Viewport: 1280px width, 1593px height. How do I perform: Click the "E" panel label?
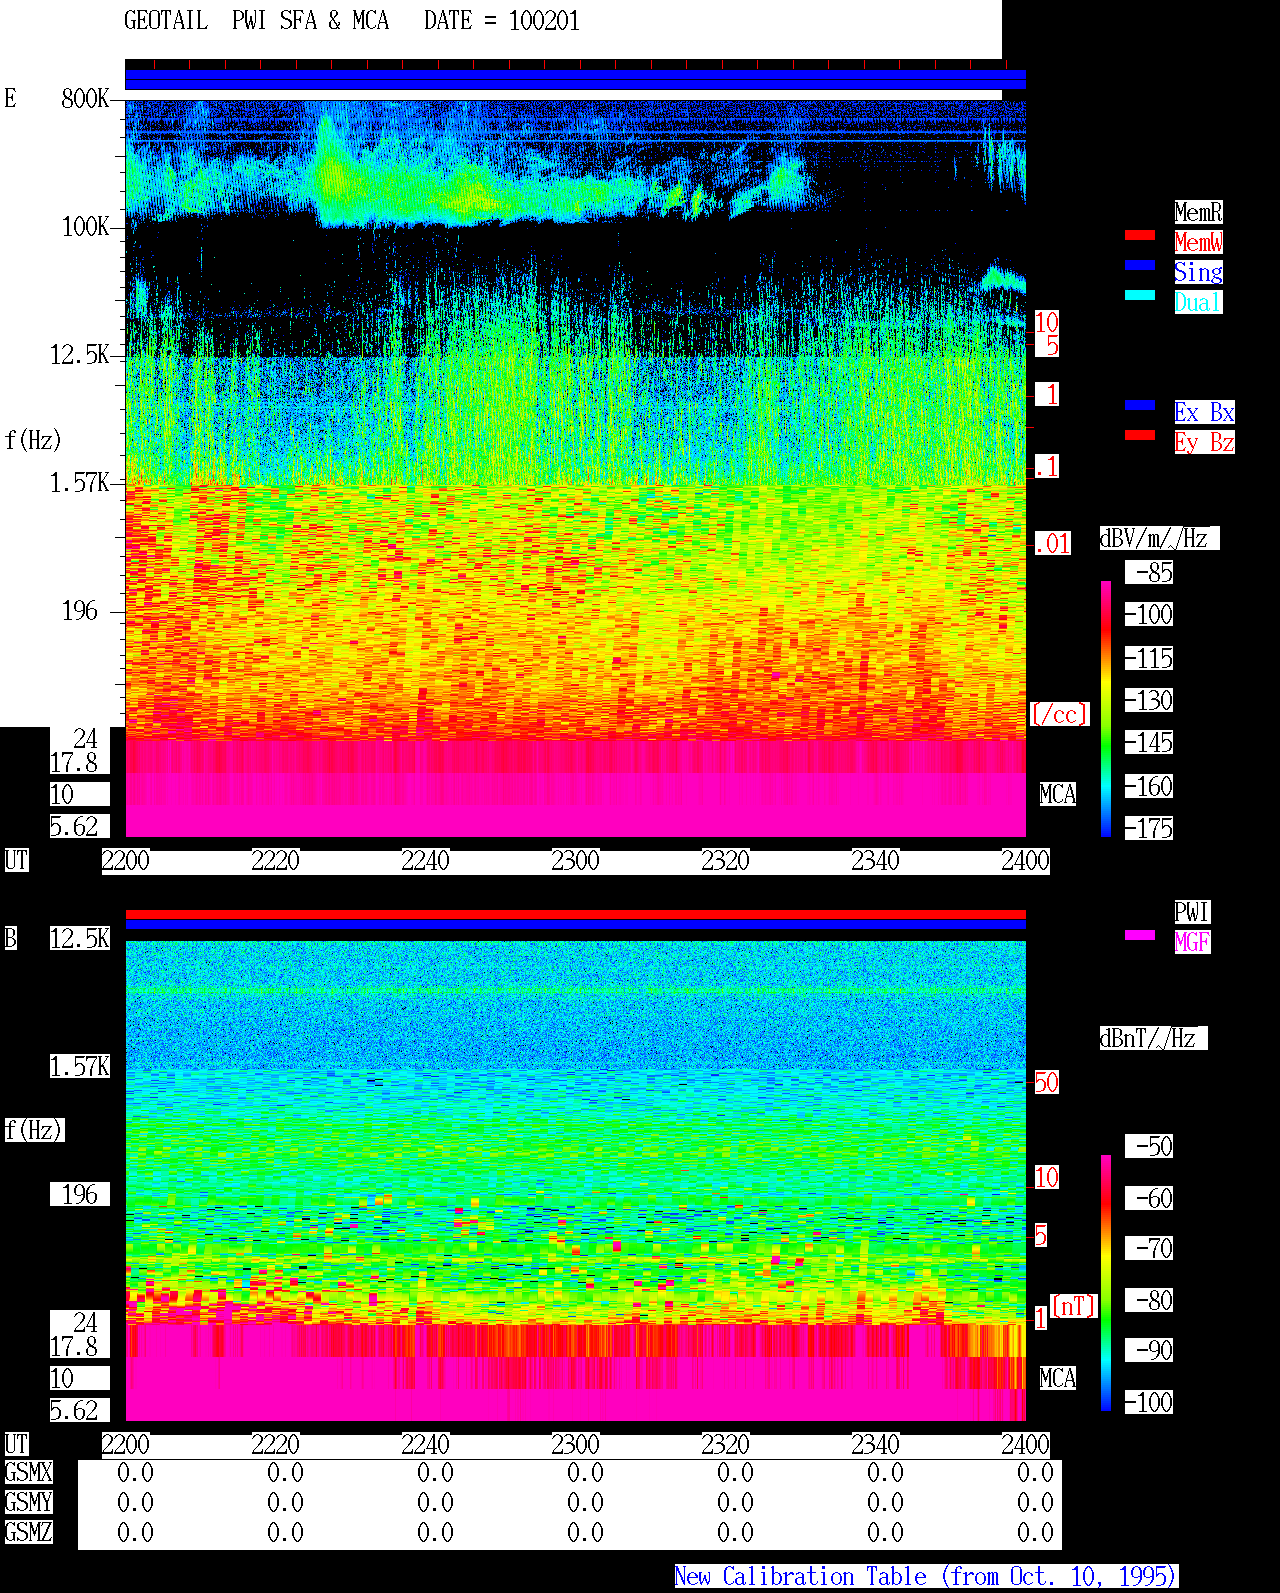tap(10, 98)
